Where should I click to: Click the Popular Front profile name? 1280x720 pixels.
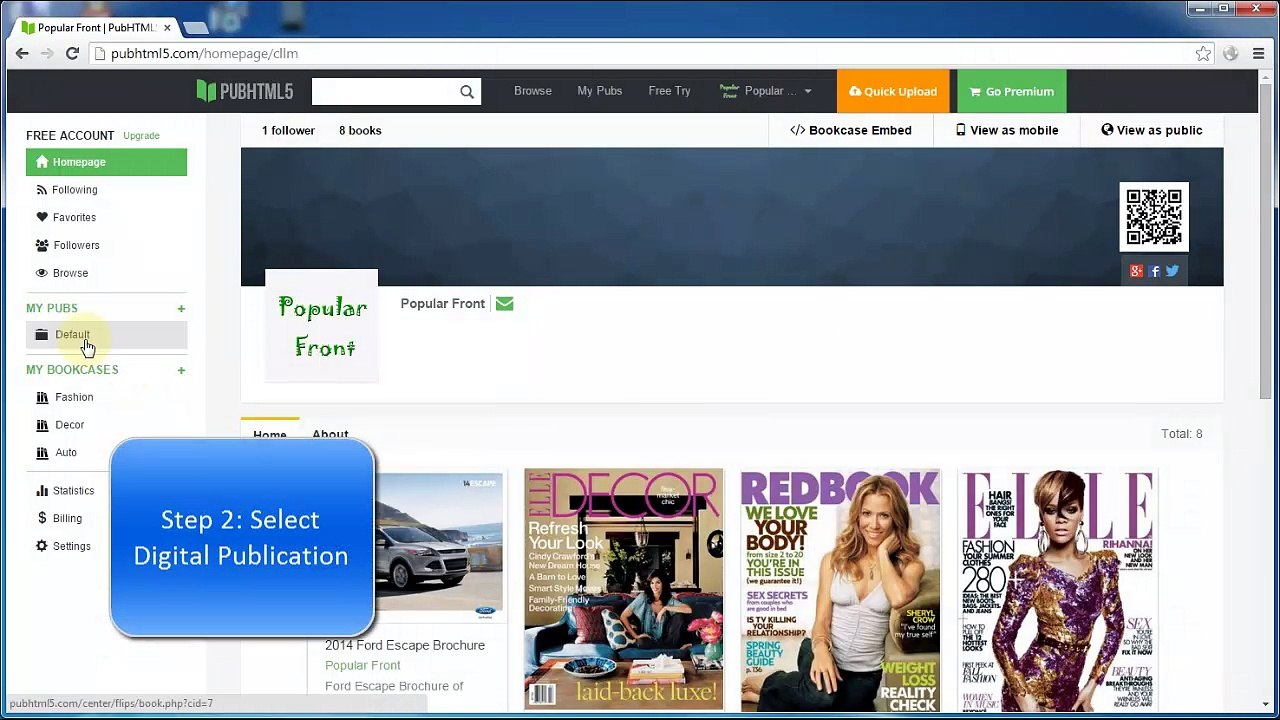click(443, 304)
